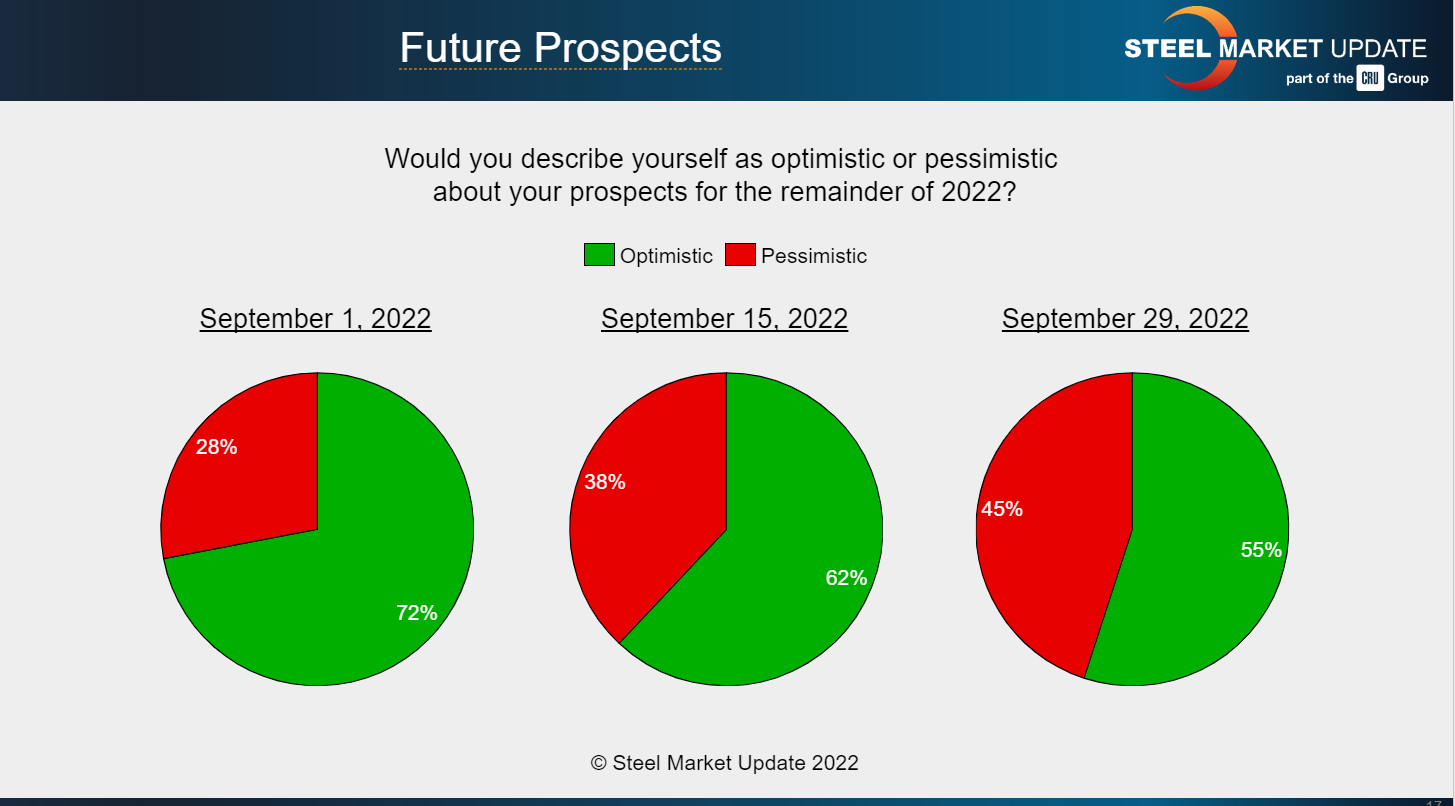Select the Pessimistic legend label
1455x806 pixels.
click(813, 256)
